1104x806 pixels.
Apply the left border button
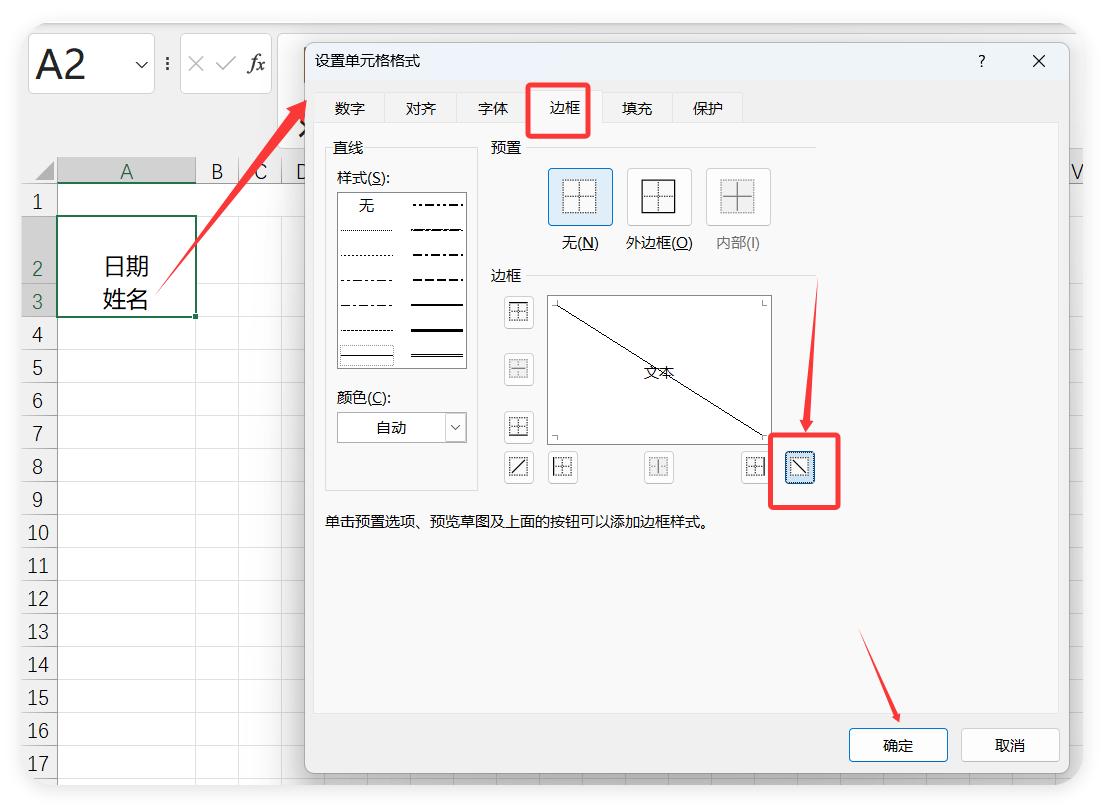click(563, 467)
